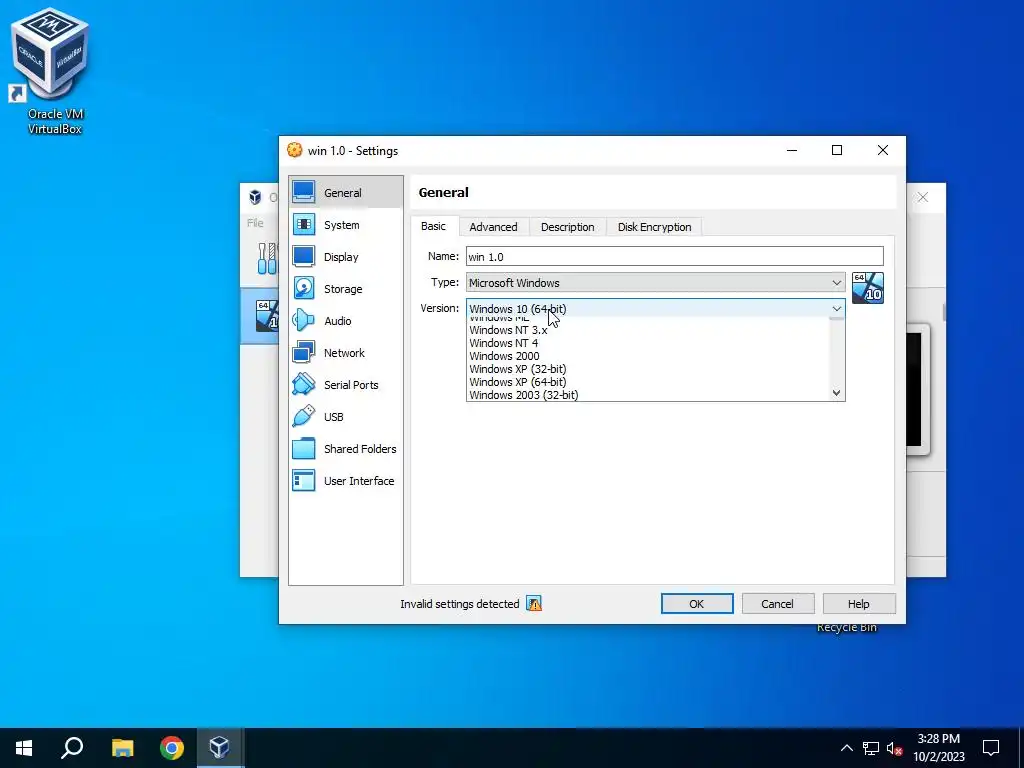Click the muted volume tray icon
Image resolution: width=1024 pixels, height=768 pixels.
point(895,748)
